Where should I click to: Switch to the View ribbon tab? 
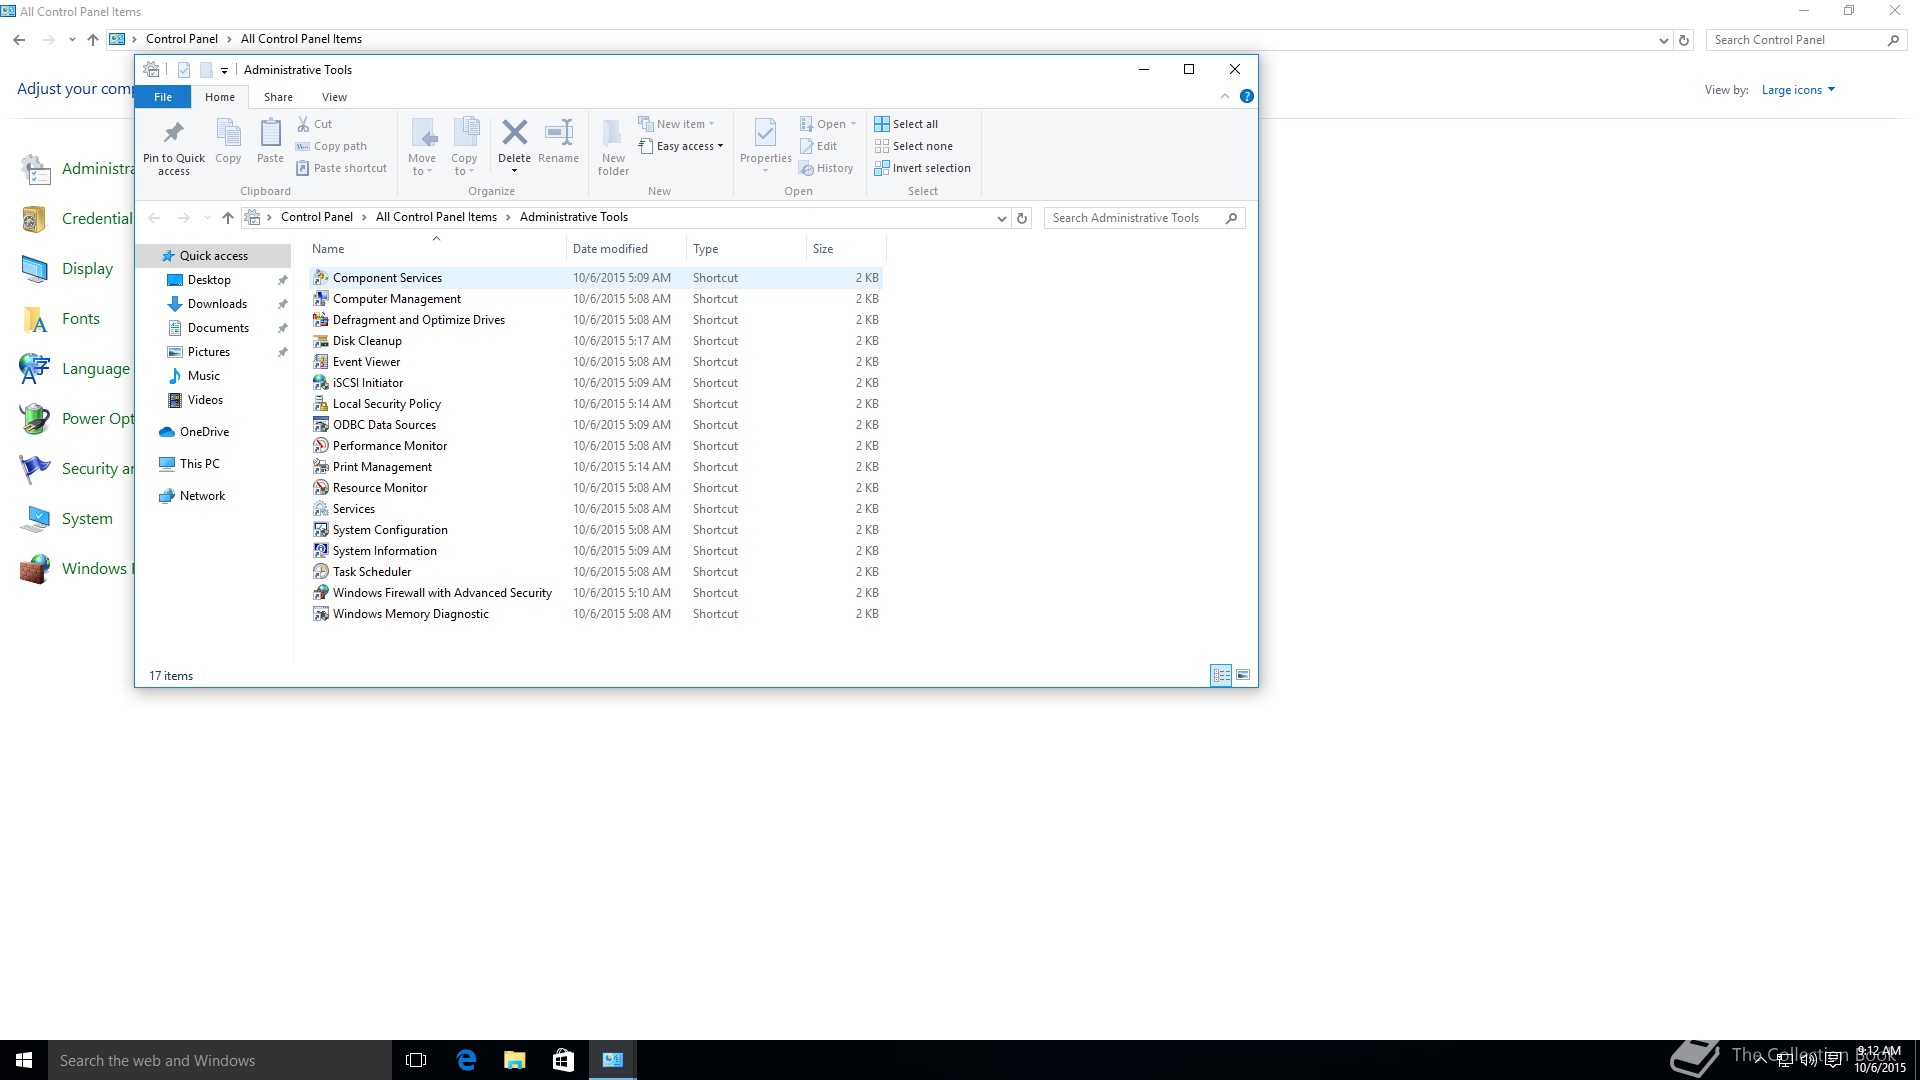(x=334, y=97)
